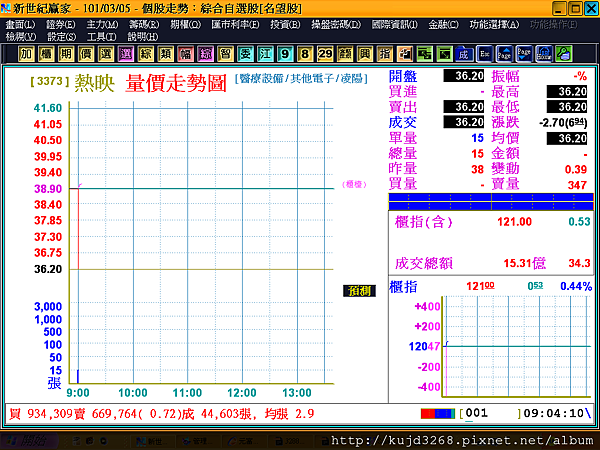
Task: Click the Home toolbar icon
Action: pyautogui.click(x=544, y=54)
